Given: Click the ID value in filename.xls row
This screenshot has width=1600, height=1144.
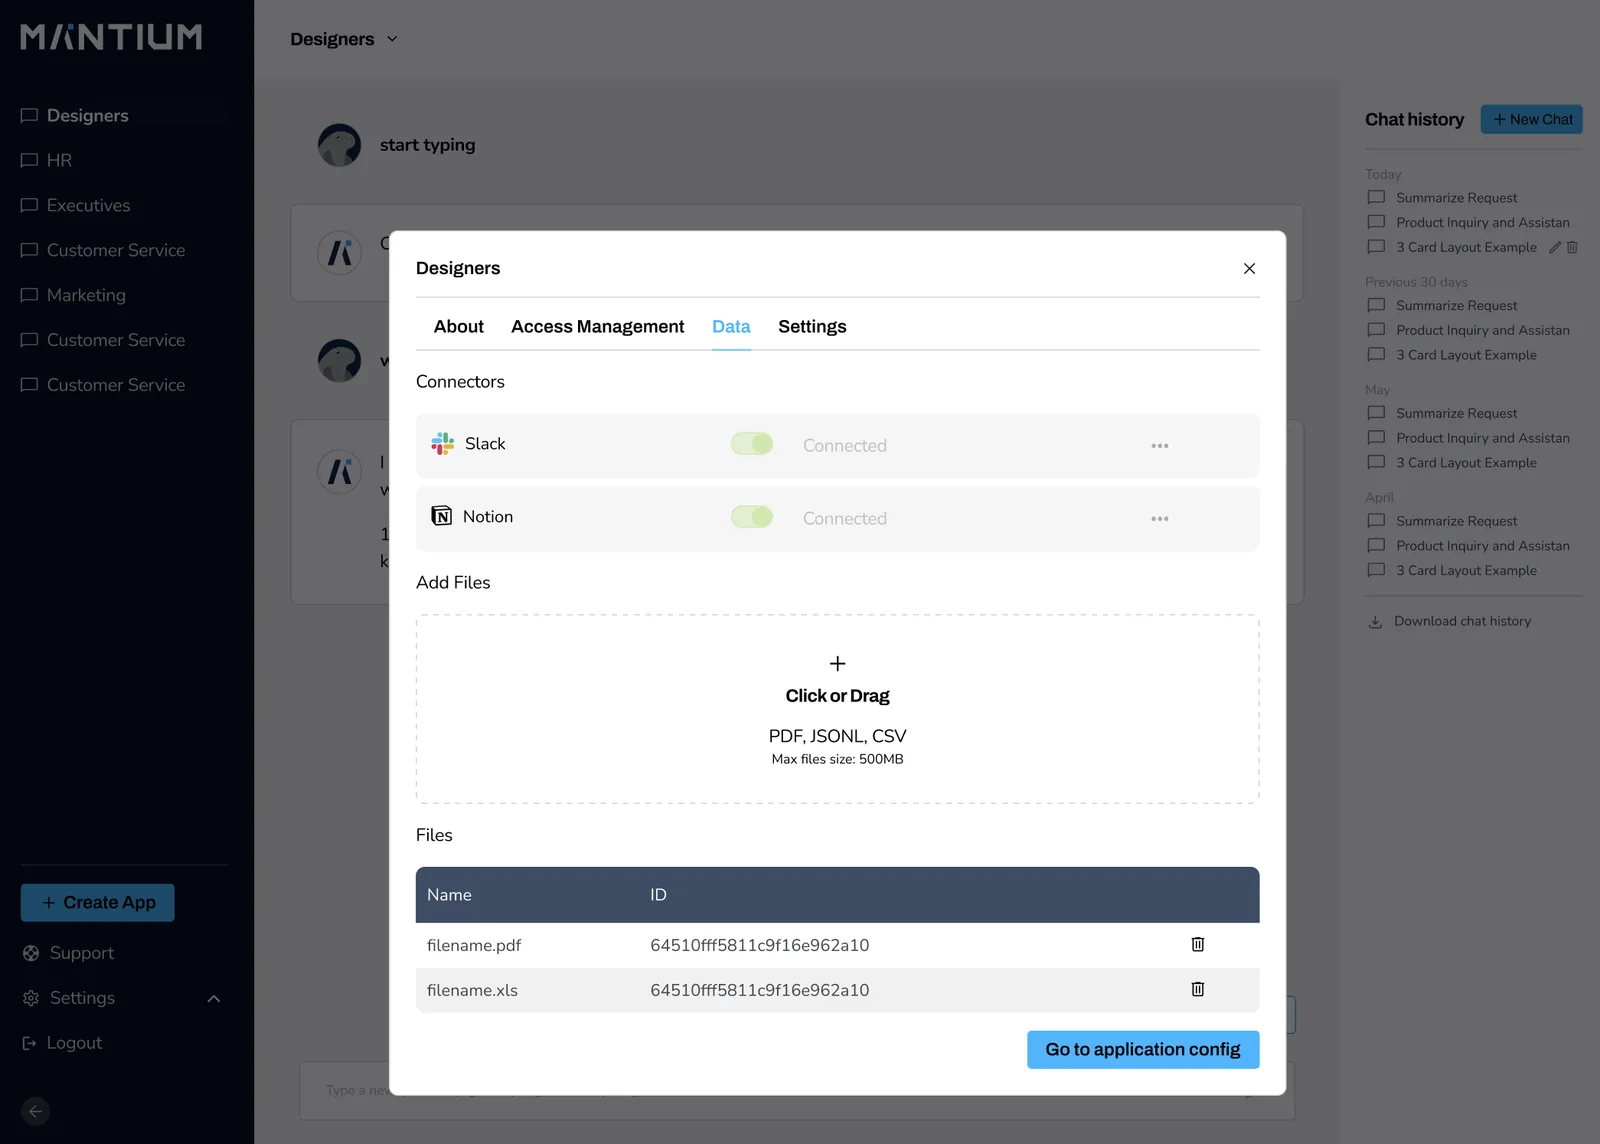Looking at the screenshot, I should [x=759, y=990].
